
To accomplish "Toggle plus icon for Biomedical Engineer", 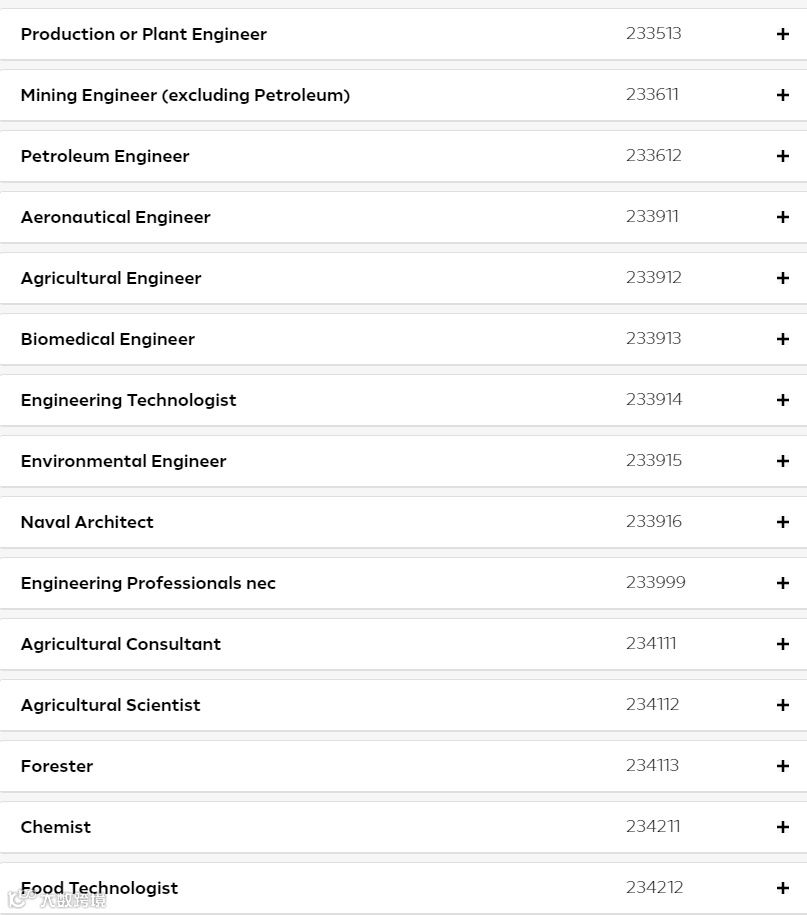I will pos(782,339).
